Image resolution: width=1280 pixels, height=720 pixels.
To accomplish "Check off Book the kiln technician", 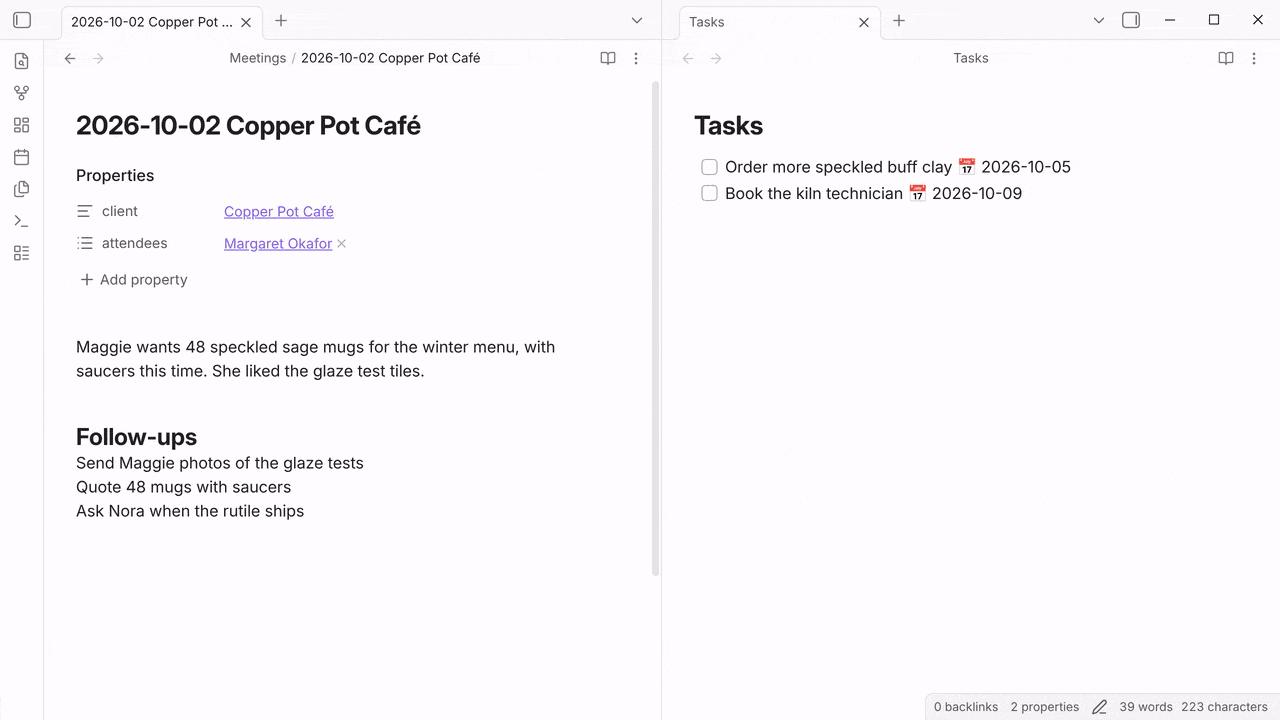I will tap(709, 193).
